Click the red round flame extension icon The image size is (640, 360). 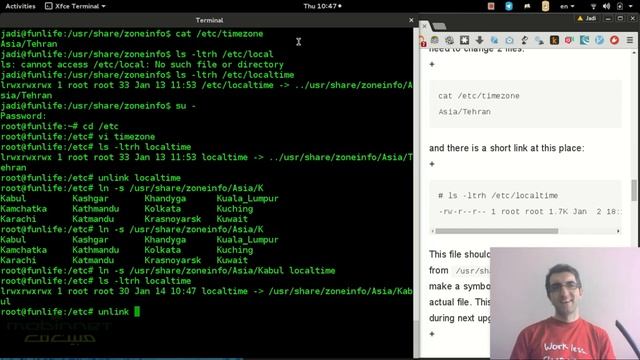tap(614, 40)
